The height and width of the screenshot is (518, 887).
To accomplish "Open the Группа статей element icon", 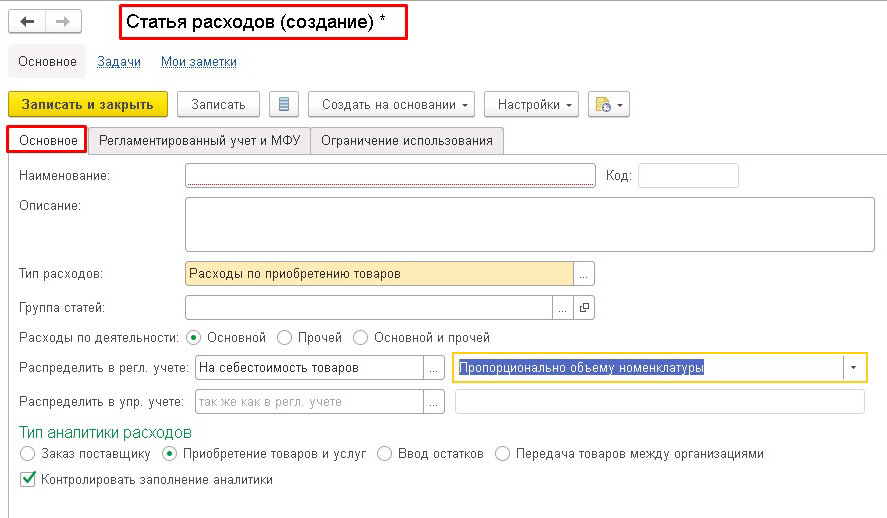I will [x=584, y=308].
